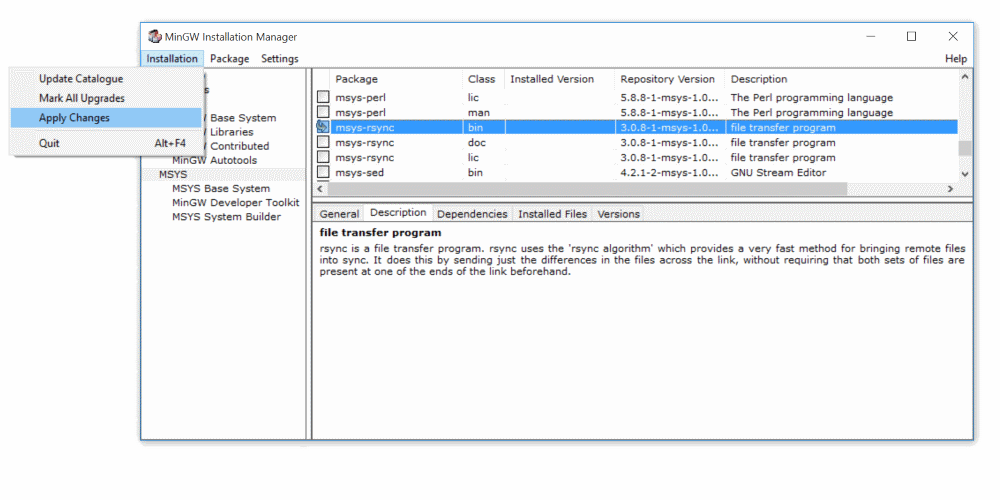The height and width of the screenshot is (500, 1000).
Task: Click the rsync description paragraph
Action: (642, 260)
